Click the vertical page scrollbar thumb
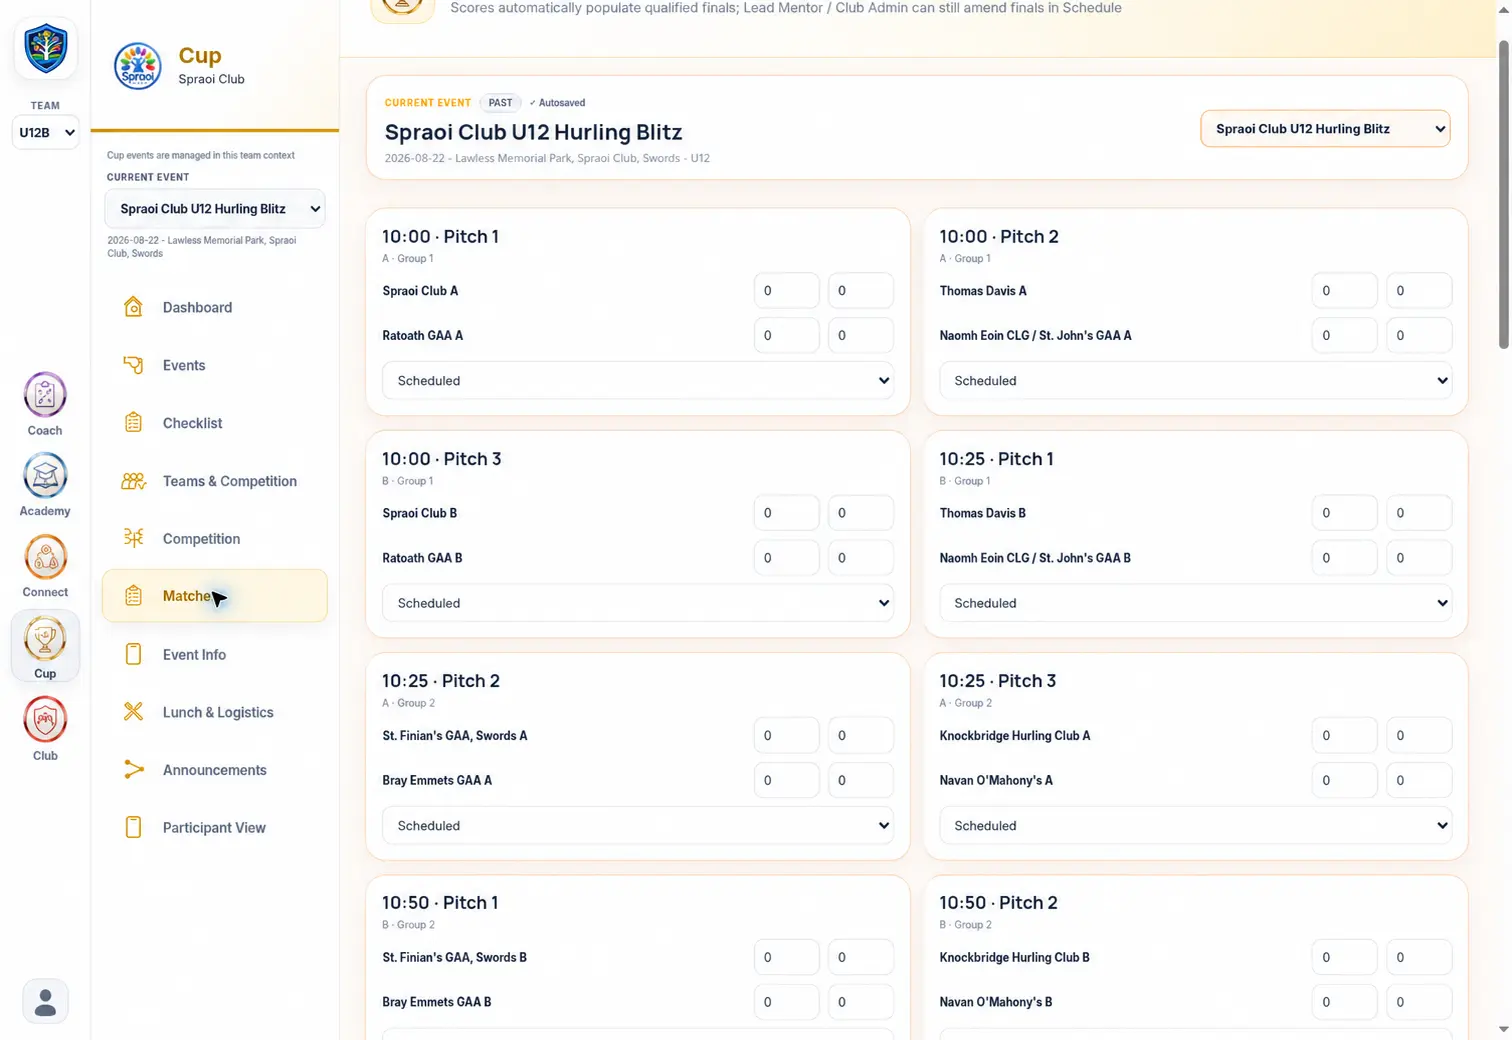 (1503, 195)
